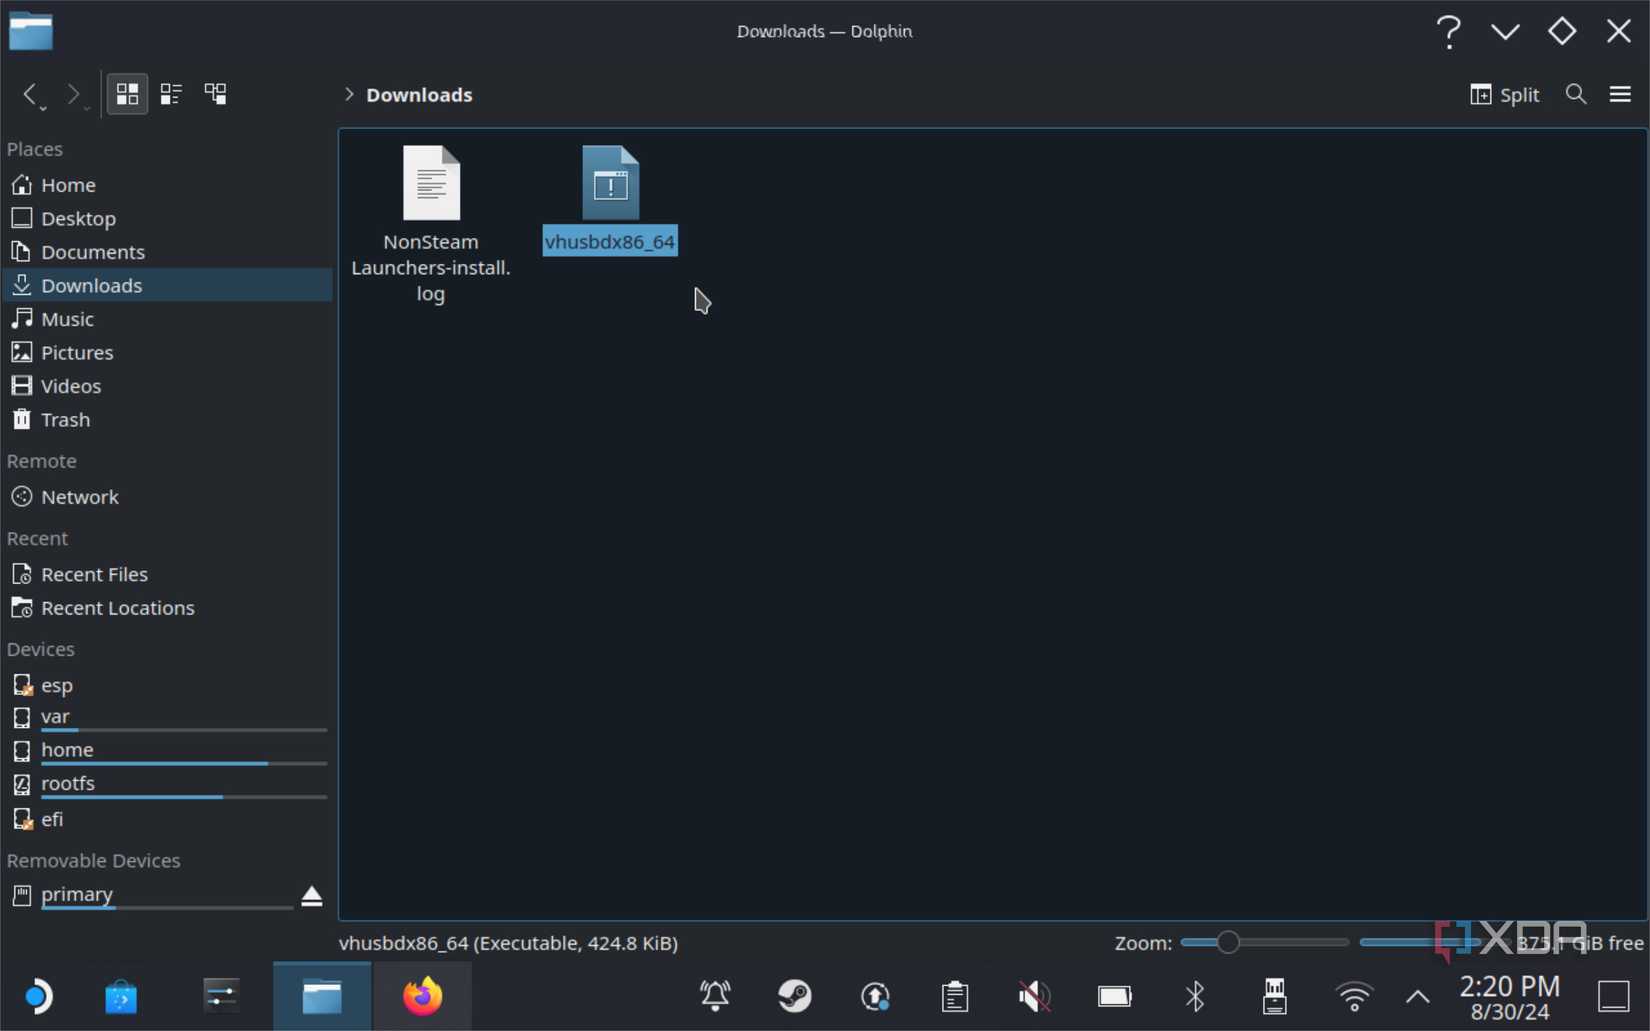The height and width of the screenshot is (1031, 1650).
Task: Open the search bar in Dolphin
Action: tap(1576, 94)
